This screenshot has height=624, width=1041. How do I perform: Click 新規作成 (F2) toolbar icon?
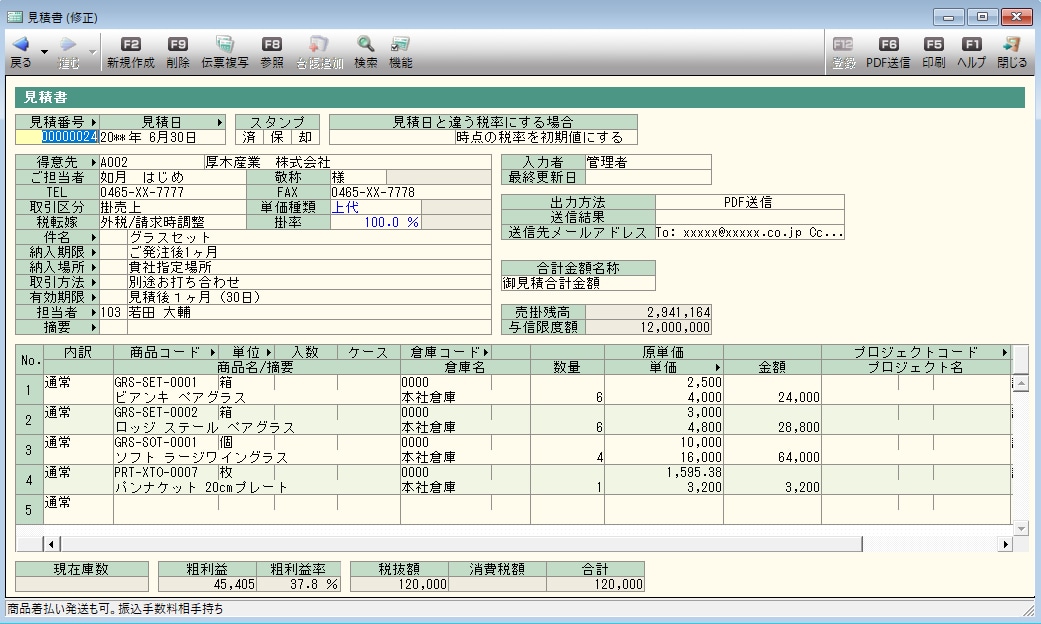(x=132, y=45)
